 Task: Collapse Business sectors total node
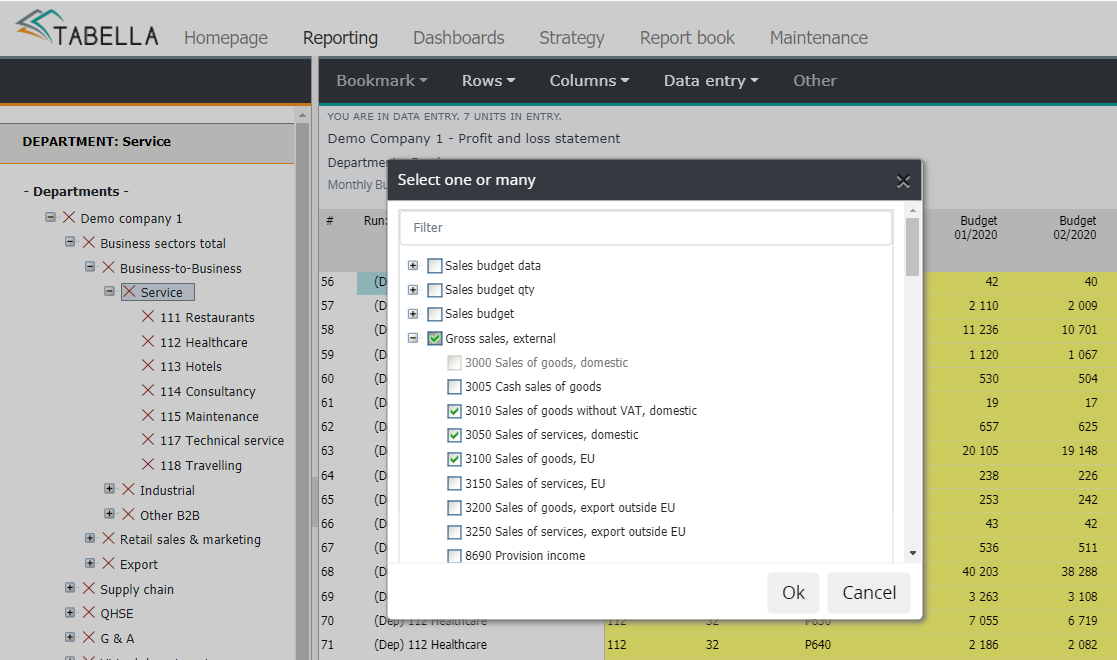(70, 242)
